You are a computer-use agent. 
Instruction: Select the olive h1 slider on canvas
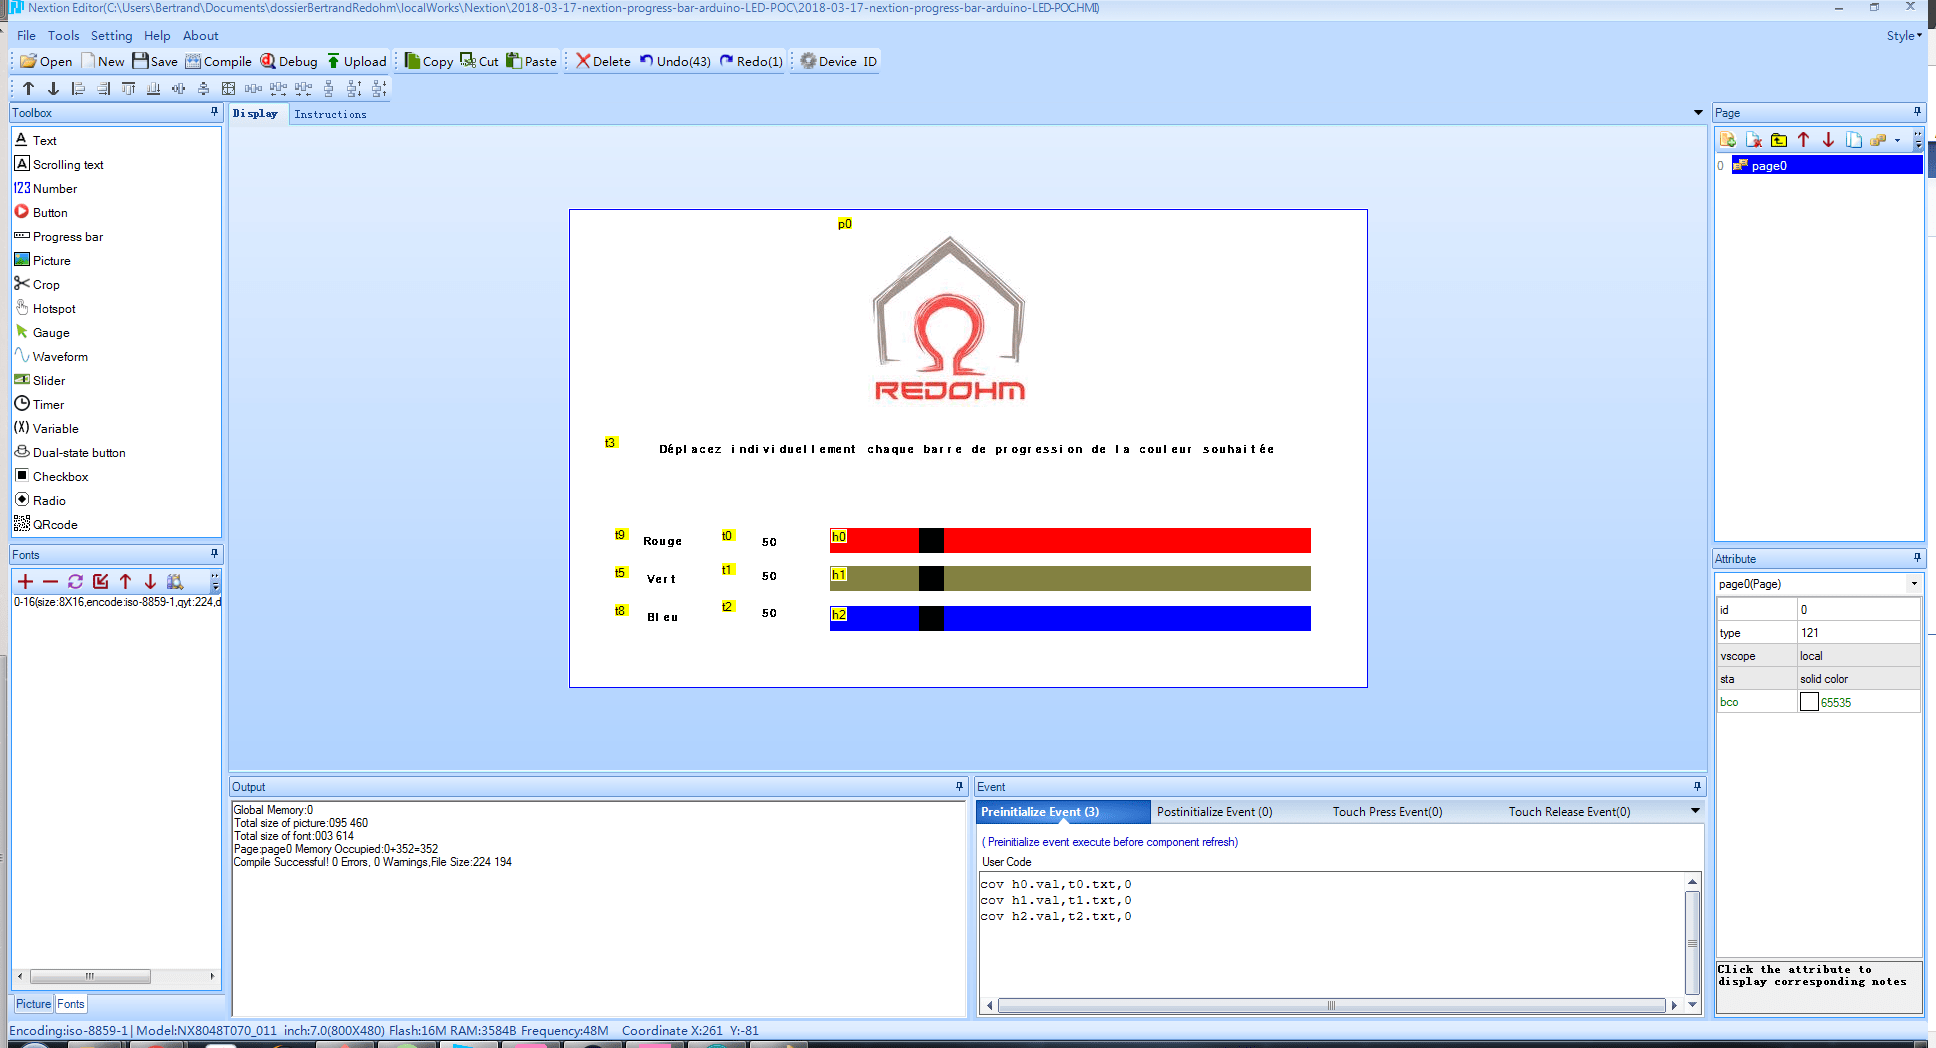[x=1070, y=578]
